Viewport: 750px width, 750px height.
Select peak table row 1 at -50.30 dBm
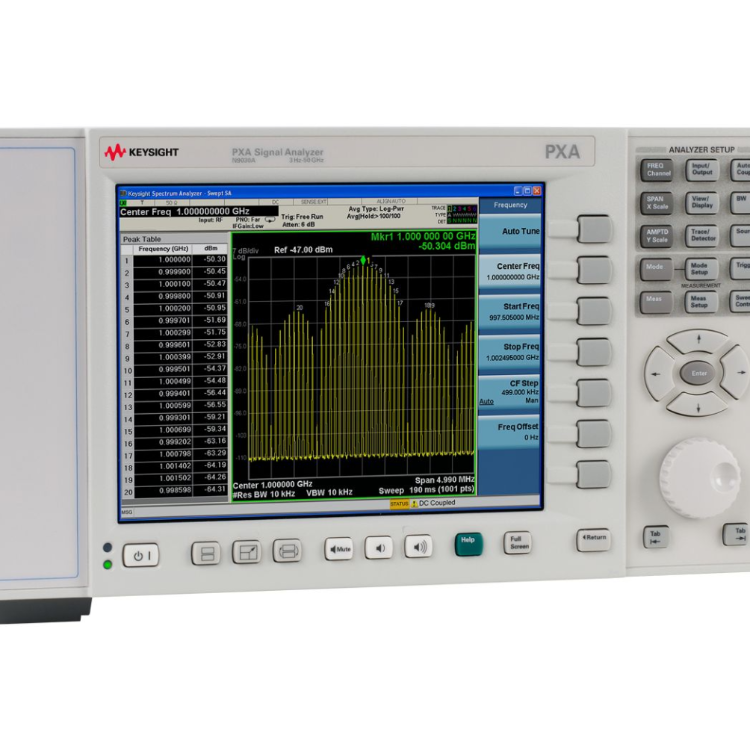[175, 260]
